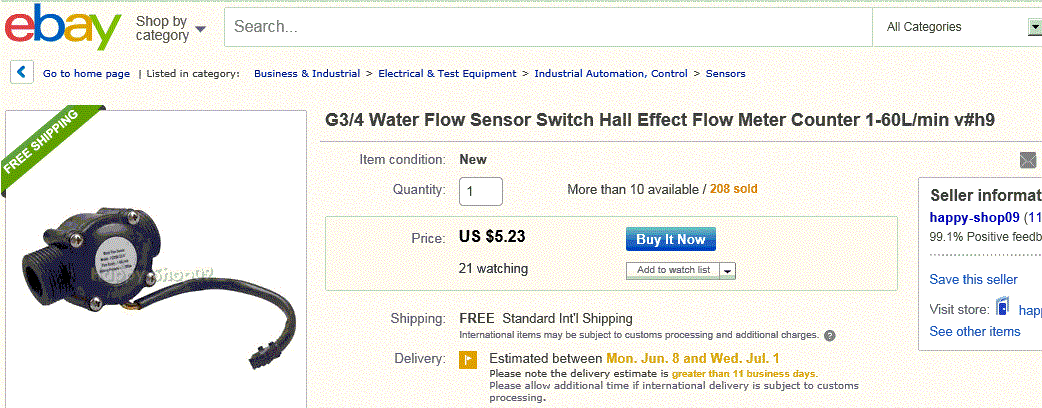Screen dimensions: 1042x408
Task: Click the back arrow icon
Action: tap(22, 73)
